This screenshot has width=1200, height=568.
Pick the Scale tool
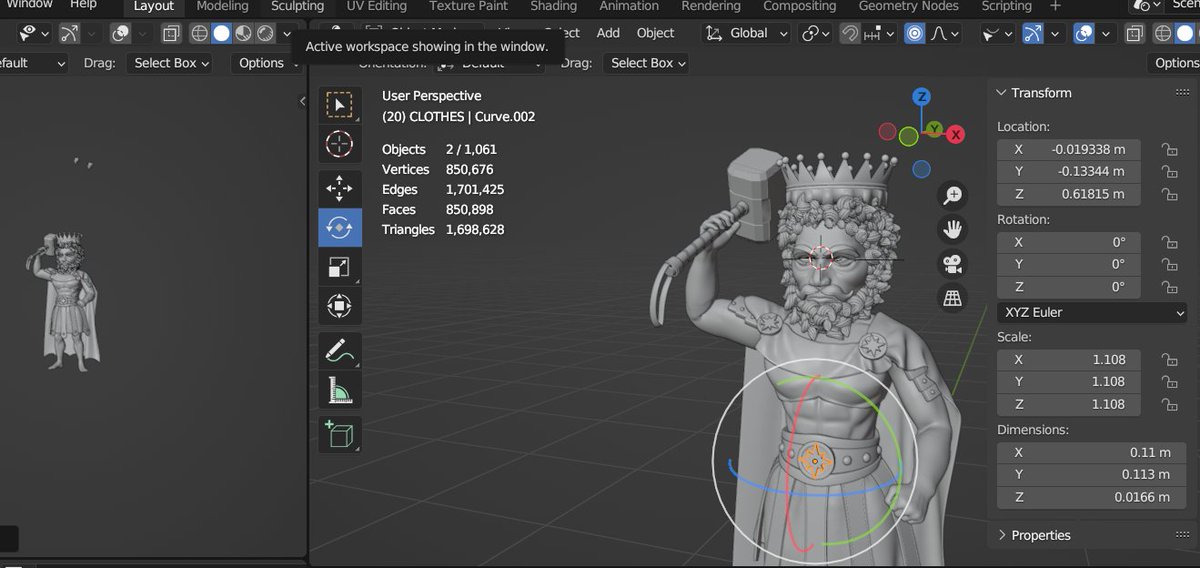tap(339, 266)
